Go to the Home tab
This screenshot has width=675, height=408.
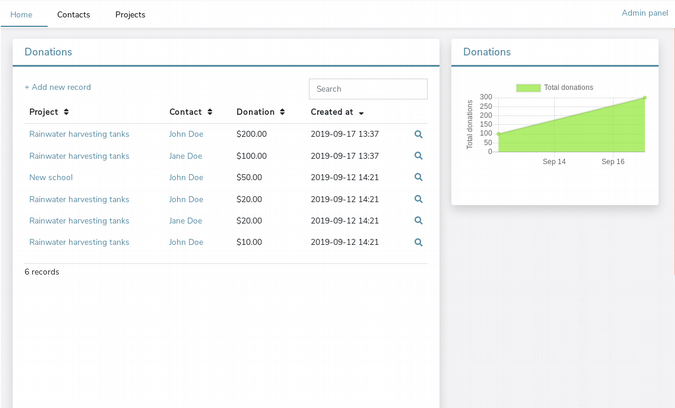(21, 15)
